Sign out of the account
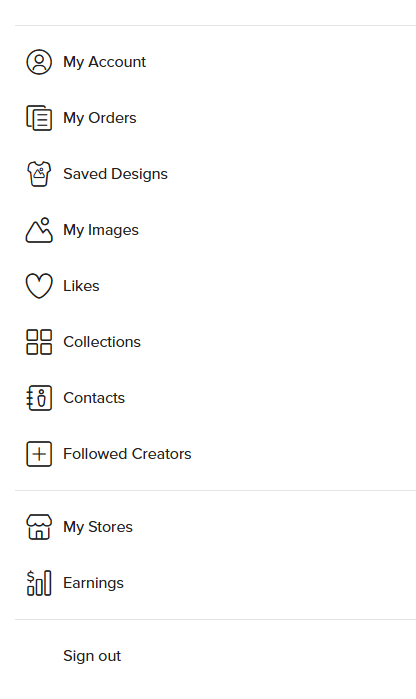Screen dimensions: 416x699 [92, 656]
